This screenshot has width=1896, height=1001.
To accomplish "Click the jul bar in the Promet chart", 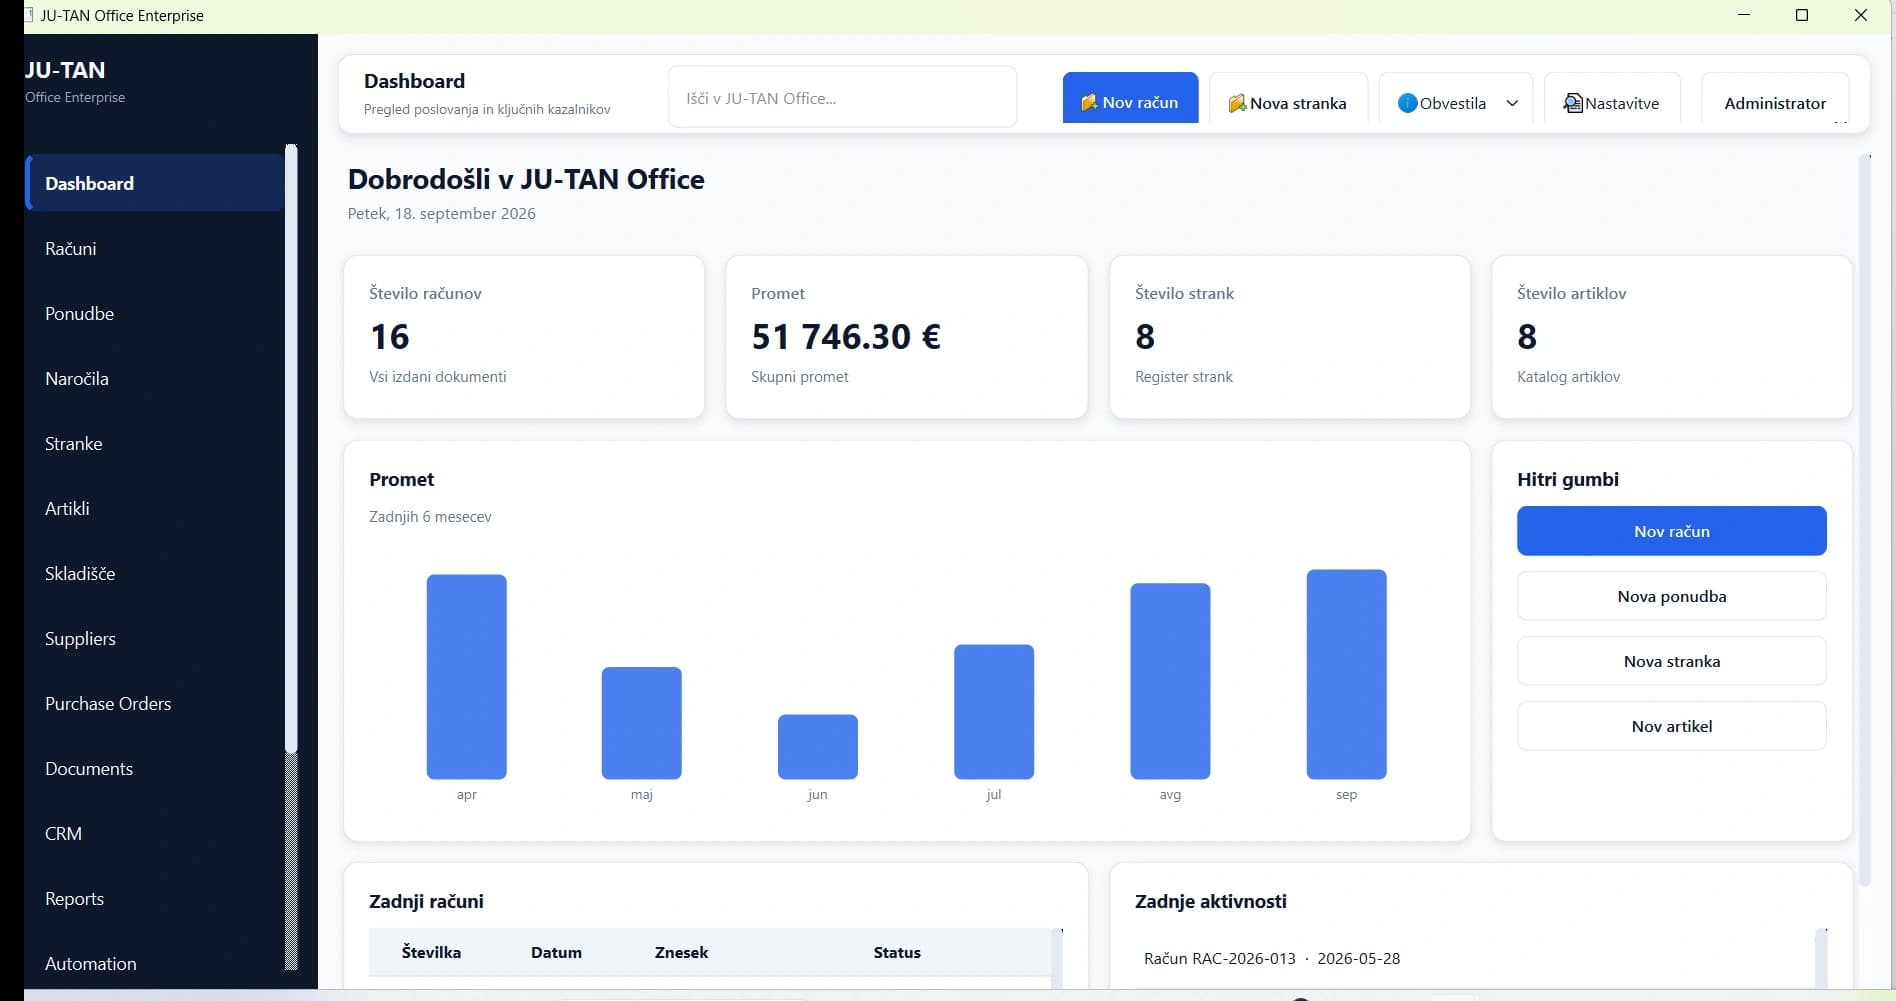I will tap(994, 712).
